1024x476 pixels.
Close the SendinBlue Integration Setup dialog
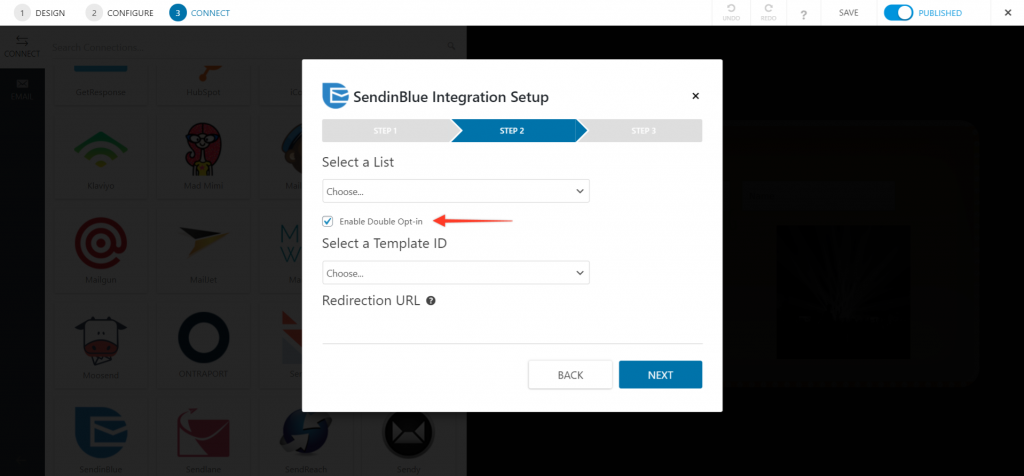[x=696, y=96]
